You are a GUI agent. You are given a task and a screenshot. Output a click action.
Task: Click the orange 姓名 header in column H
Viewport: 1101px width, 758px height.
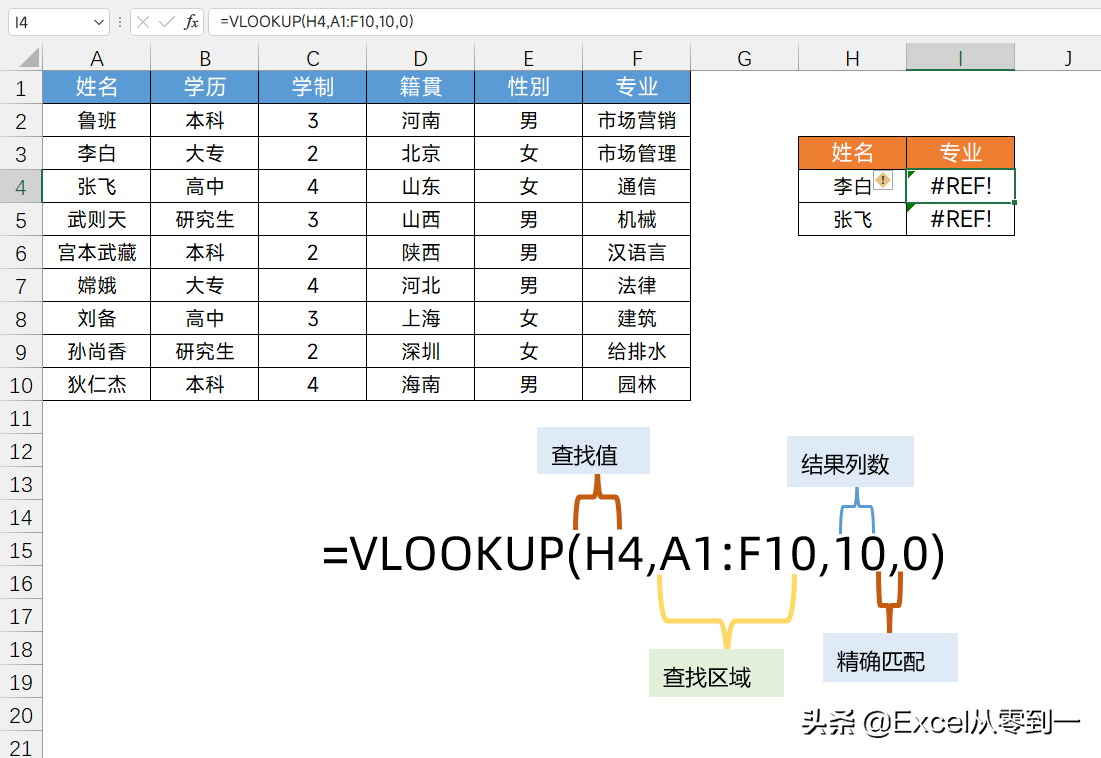(x=852, y=152)
